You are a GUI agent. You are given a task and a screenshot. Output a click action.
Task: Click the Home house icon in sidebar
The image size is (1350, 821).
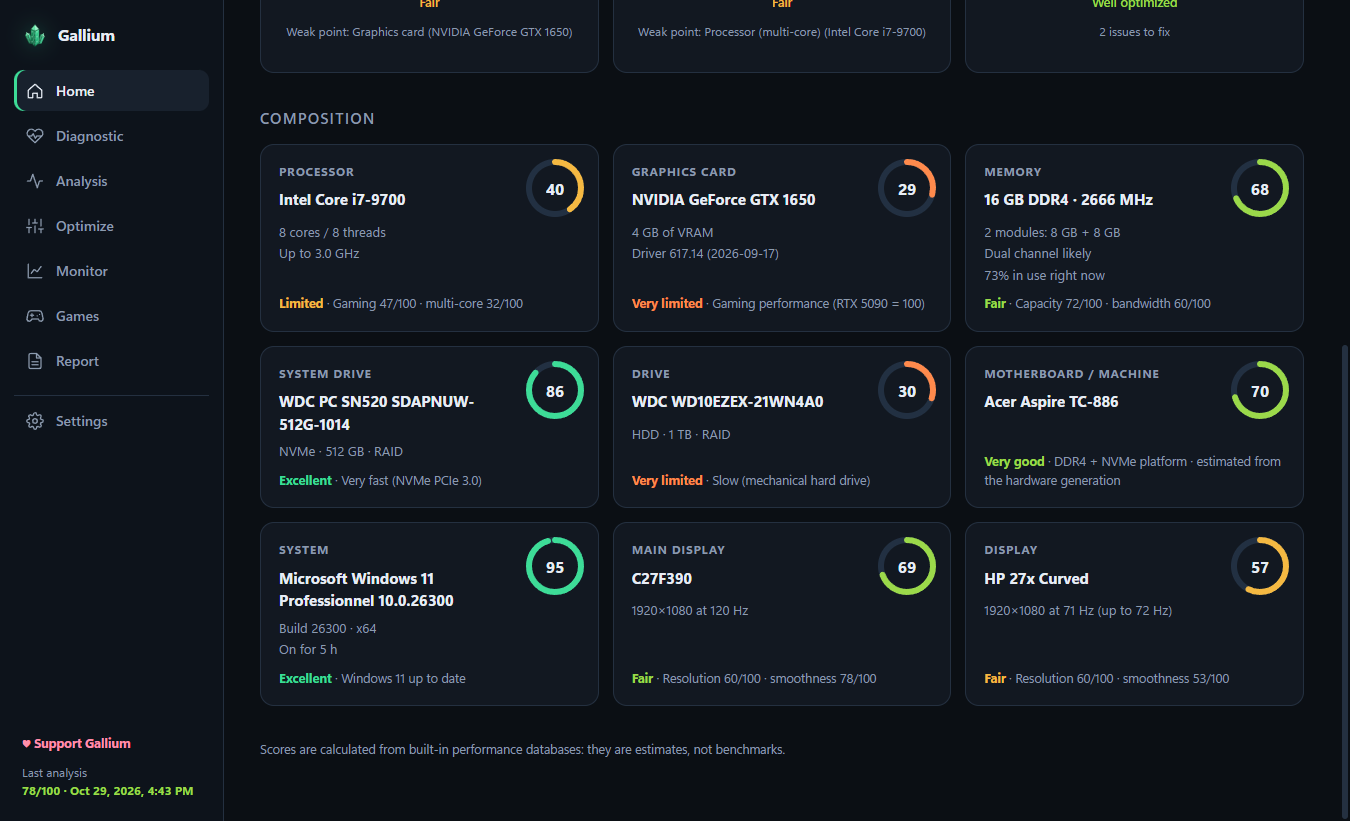35,91
